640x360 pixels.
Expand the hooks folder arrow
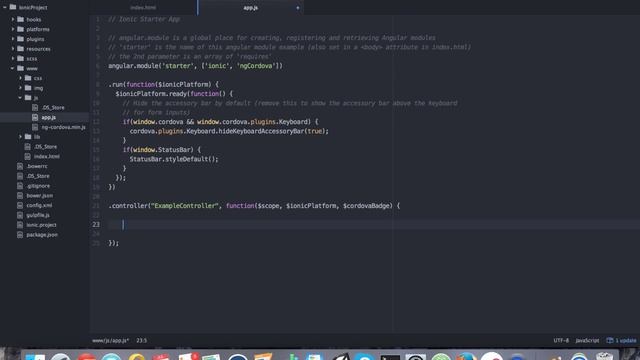(x=13, y=19)
